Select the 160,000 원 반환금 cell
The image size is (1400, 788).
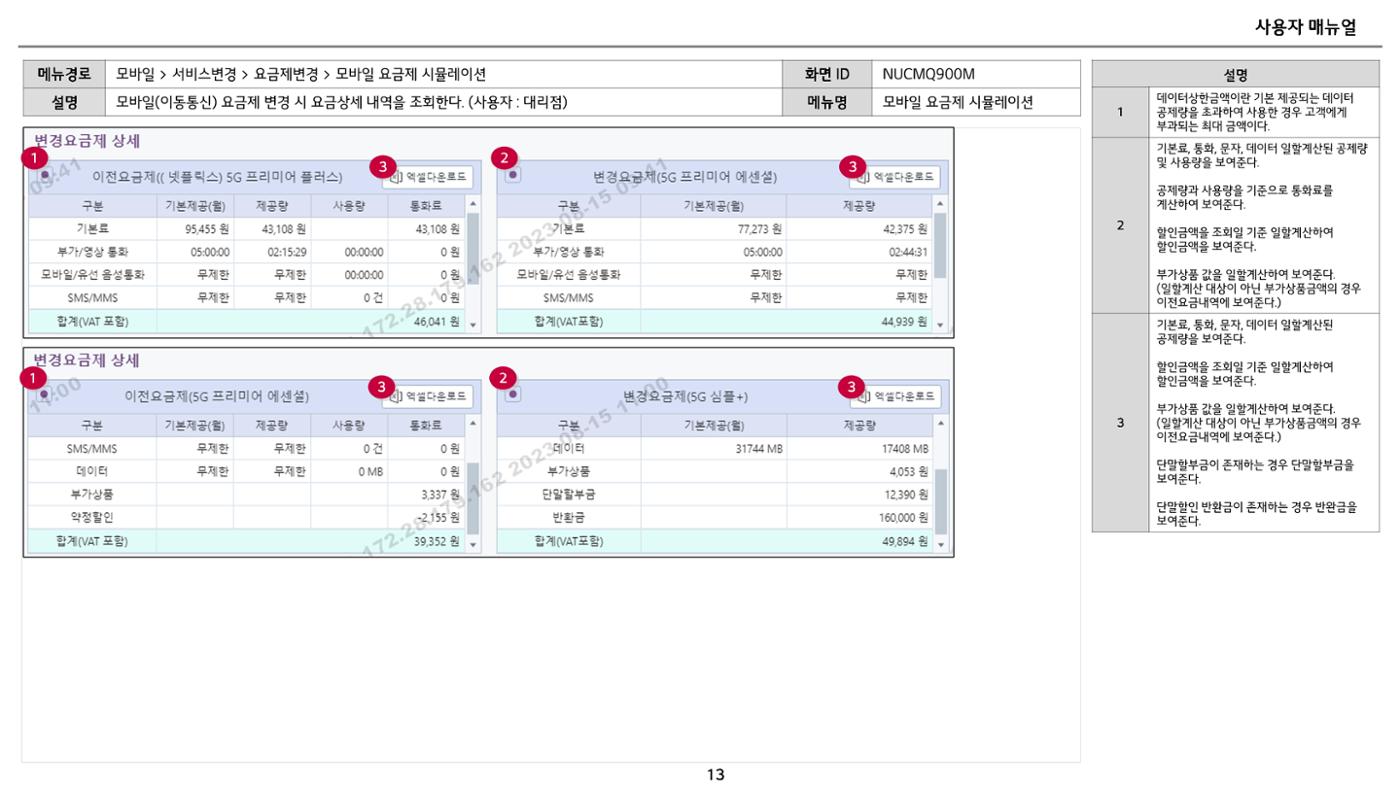[860, 518]
